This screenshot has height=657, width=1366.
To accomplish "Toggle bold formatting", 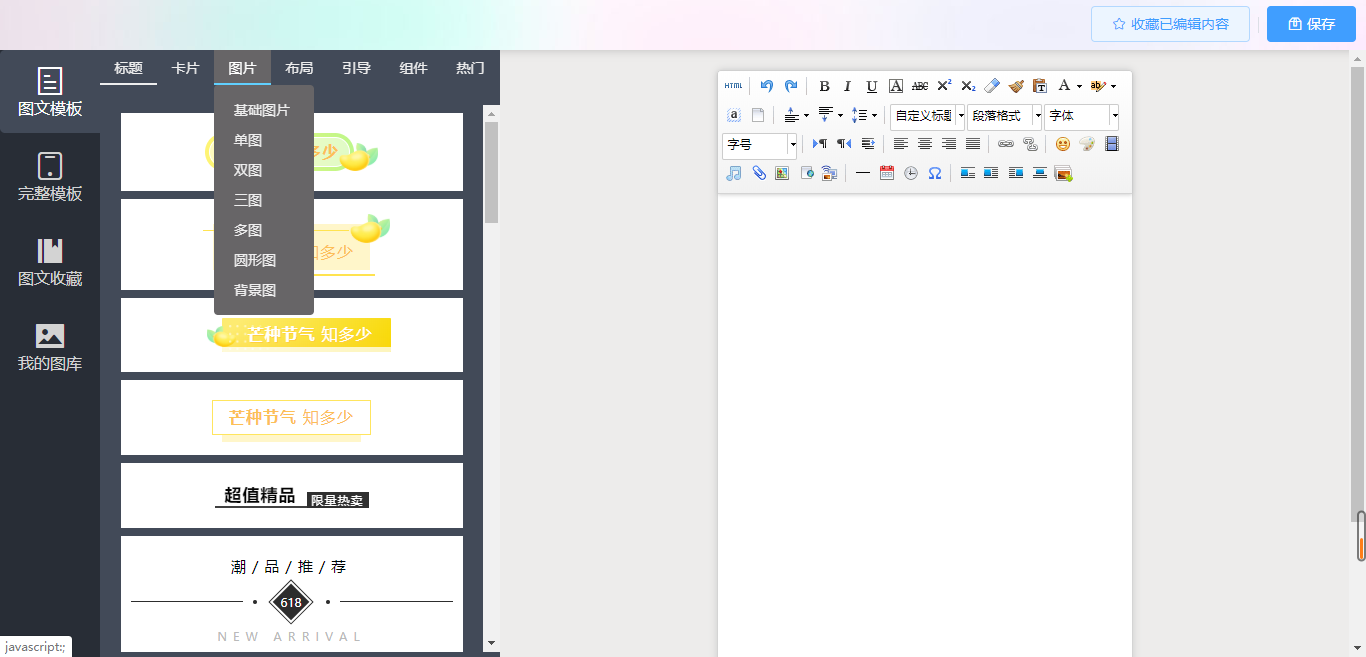I will pos(824,86).
